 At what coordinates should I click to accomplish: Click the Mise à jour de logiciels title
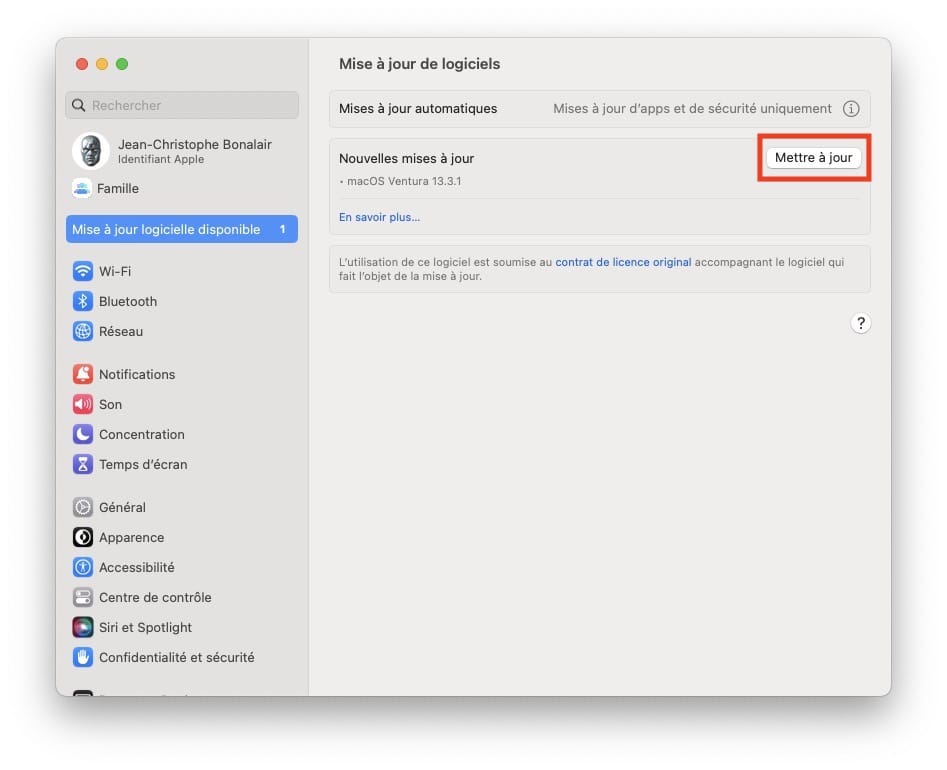coord(419,64)
